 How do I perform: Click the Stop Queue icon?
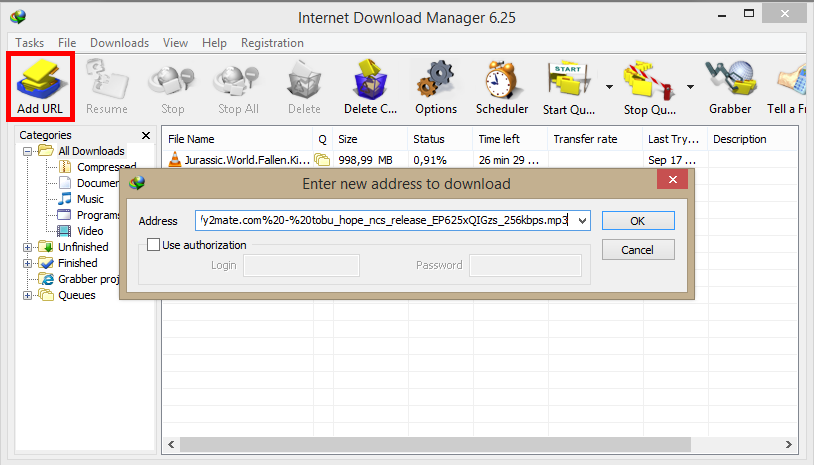pyautogui.click(x=649, y=80)
